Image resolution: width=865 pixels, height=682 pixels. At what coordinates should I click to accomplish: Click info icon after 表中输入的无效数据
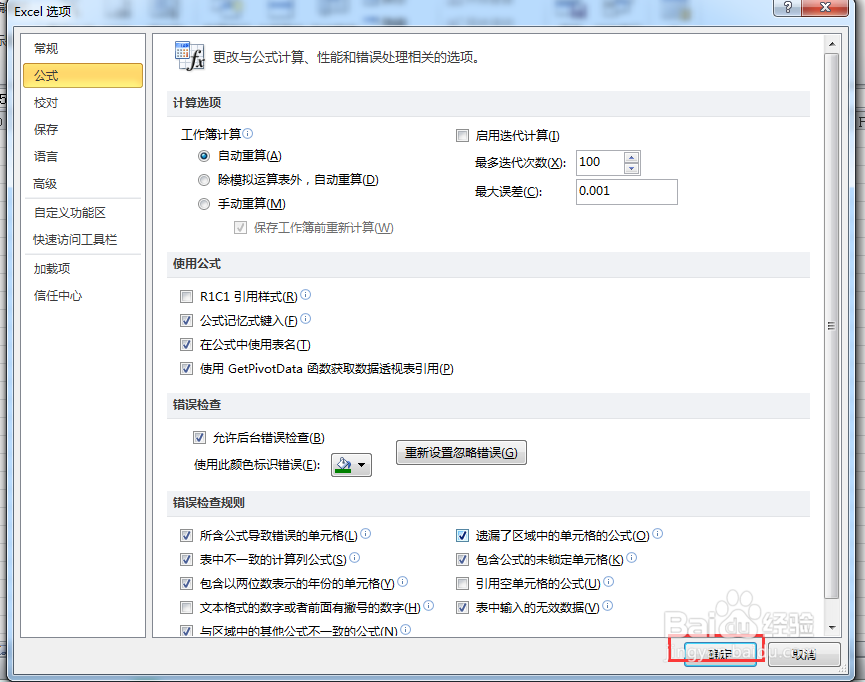(607, 605)
